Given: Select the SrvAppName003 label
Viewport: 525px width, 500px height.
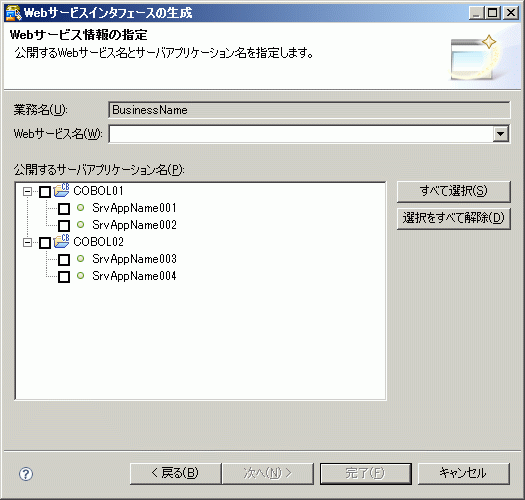Looking at the screenshot, I should click(x=134, y=259).
